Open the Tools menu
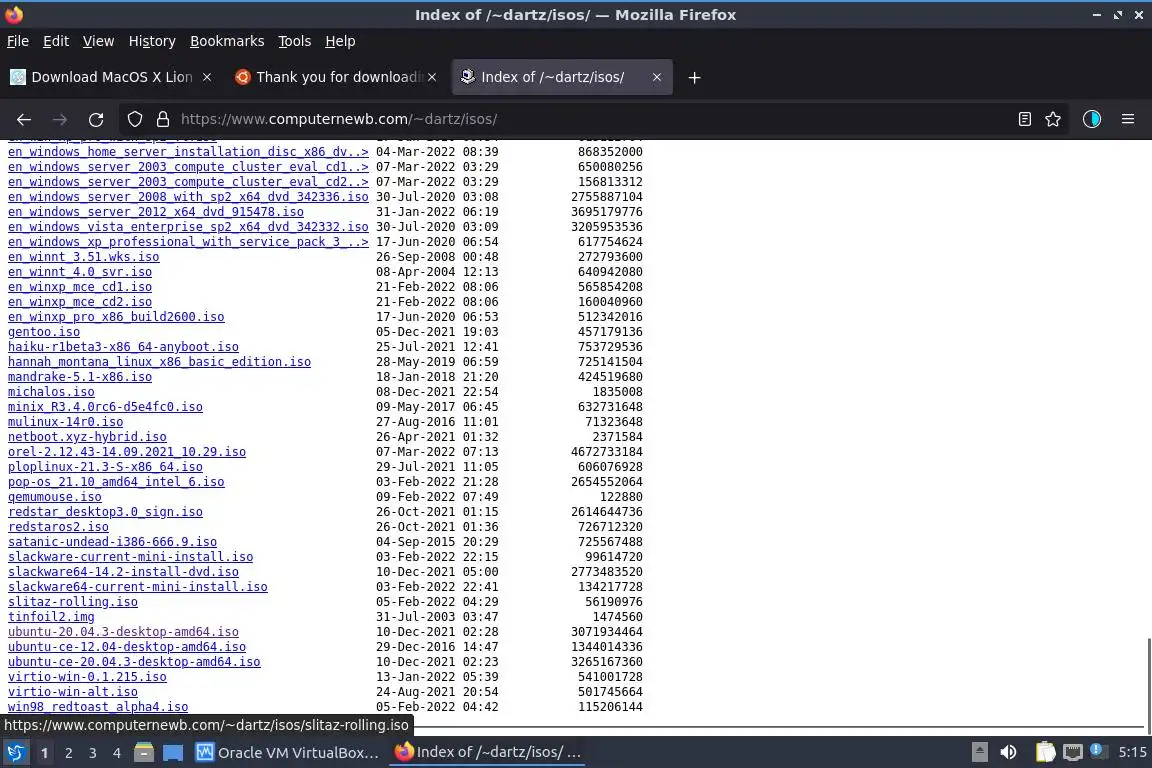Screen dimensions: 1152x768 point(295,41)
